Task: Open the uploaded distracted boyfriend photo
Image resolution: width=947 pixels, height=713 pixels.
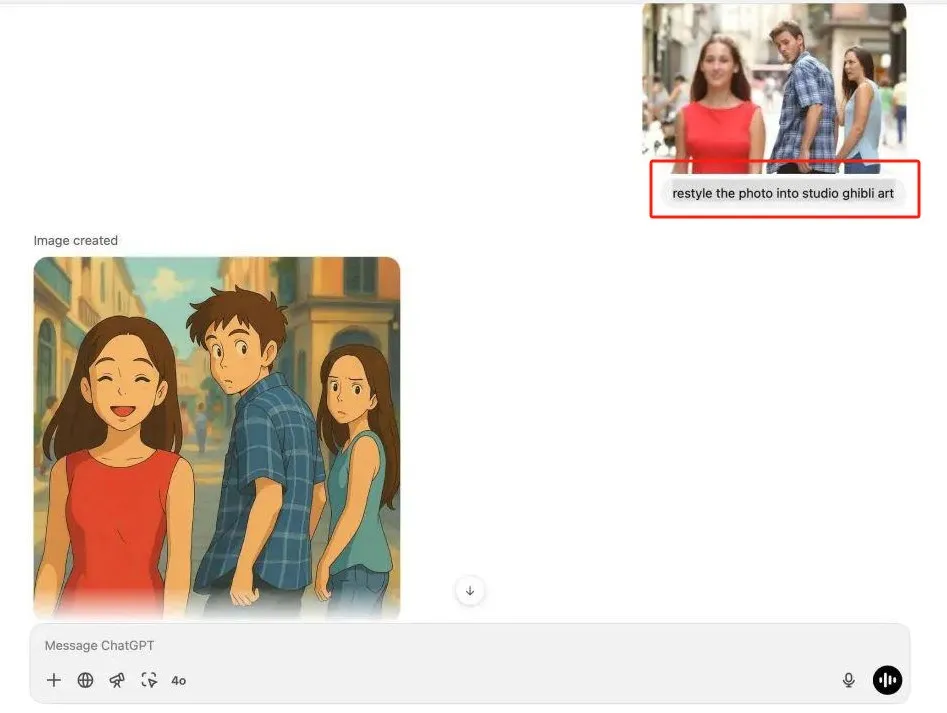Action: tap(774, 88)
